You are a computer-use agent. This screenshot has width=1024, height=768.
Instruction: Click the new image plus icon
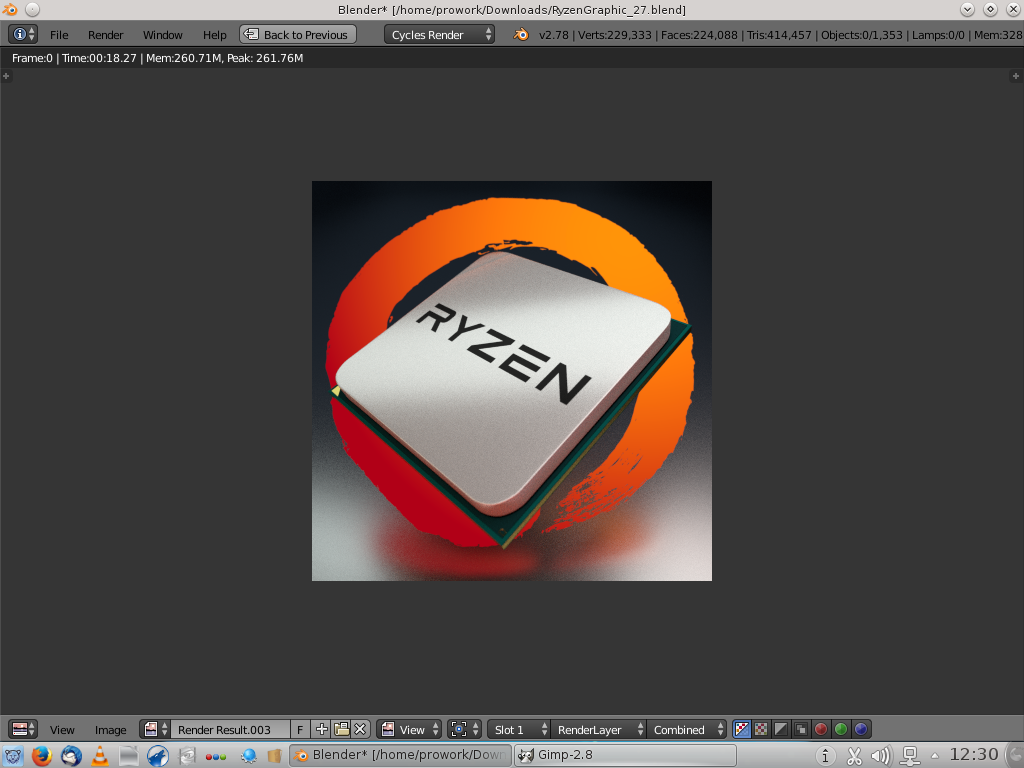click(x=321, y=729)
